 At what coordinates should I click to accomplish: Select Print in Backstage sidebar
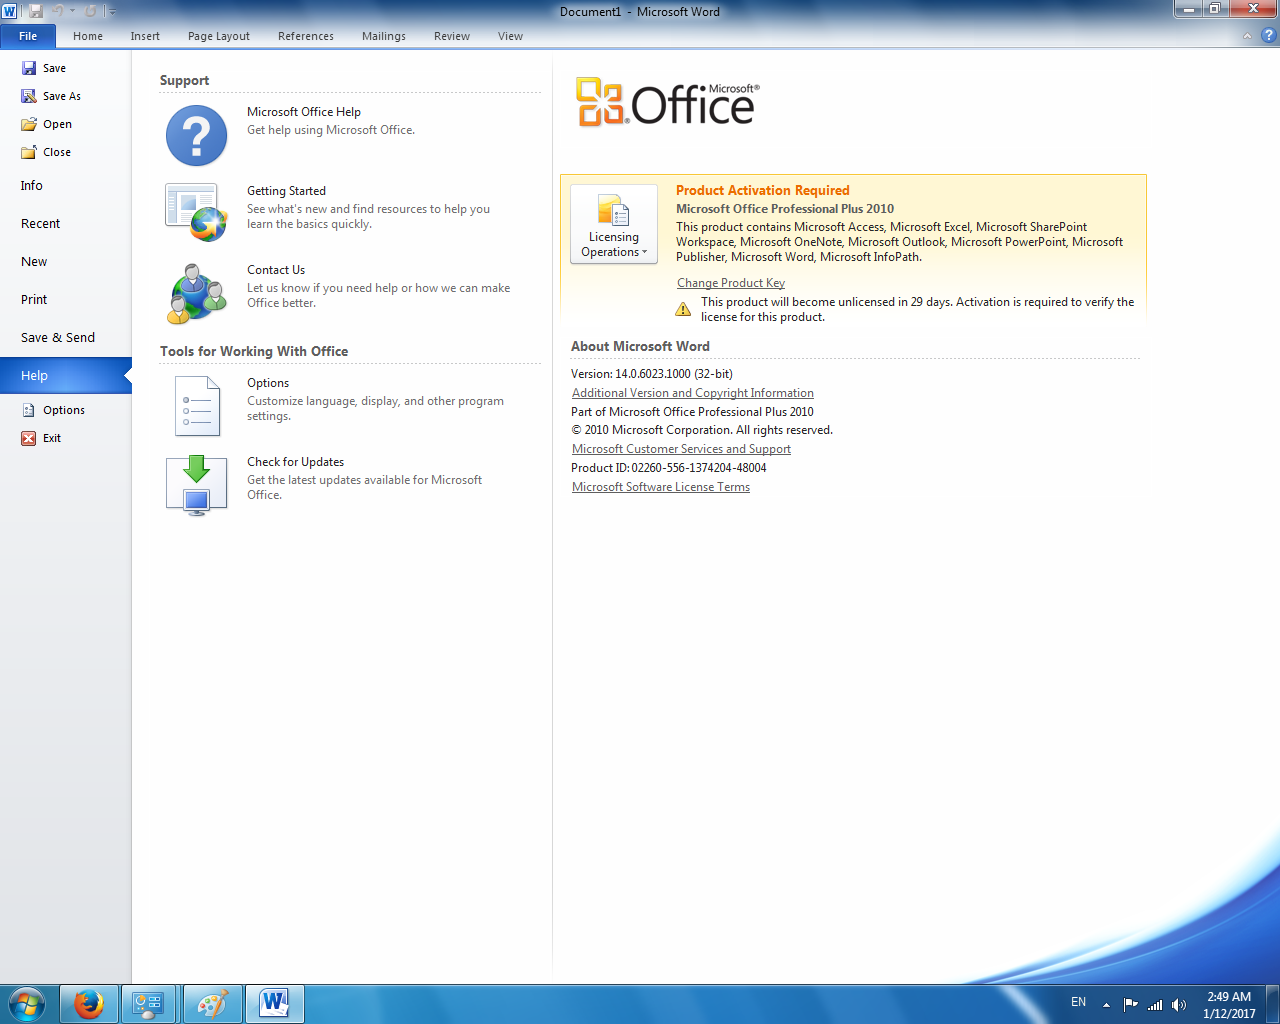point(65,300)
